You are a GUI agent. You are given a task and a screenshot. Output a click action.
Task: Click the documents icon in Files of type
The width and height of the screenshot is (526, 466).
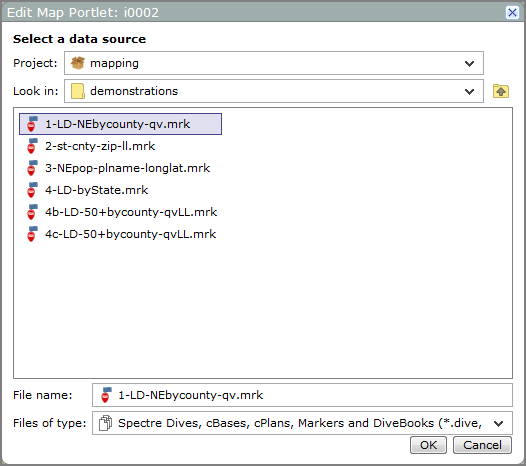click(x=105, y=423)
